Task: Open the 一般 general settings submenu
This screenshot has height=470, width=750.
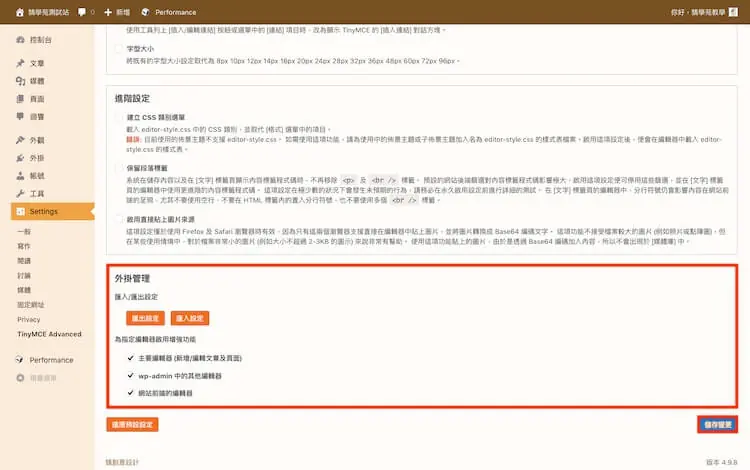Action: [24, 231]
